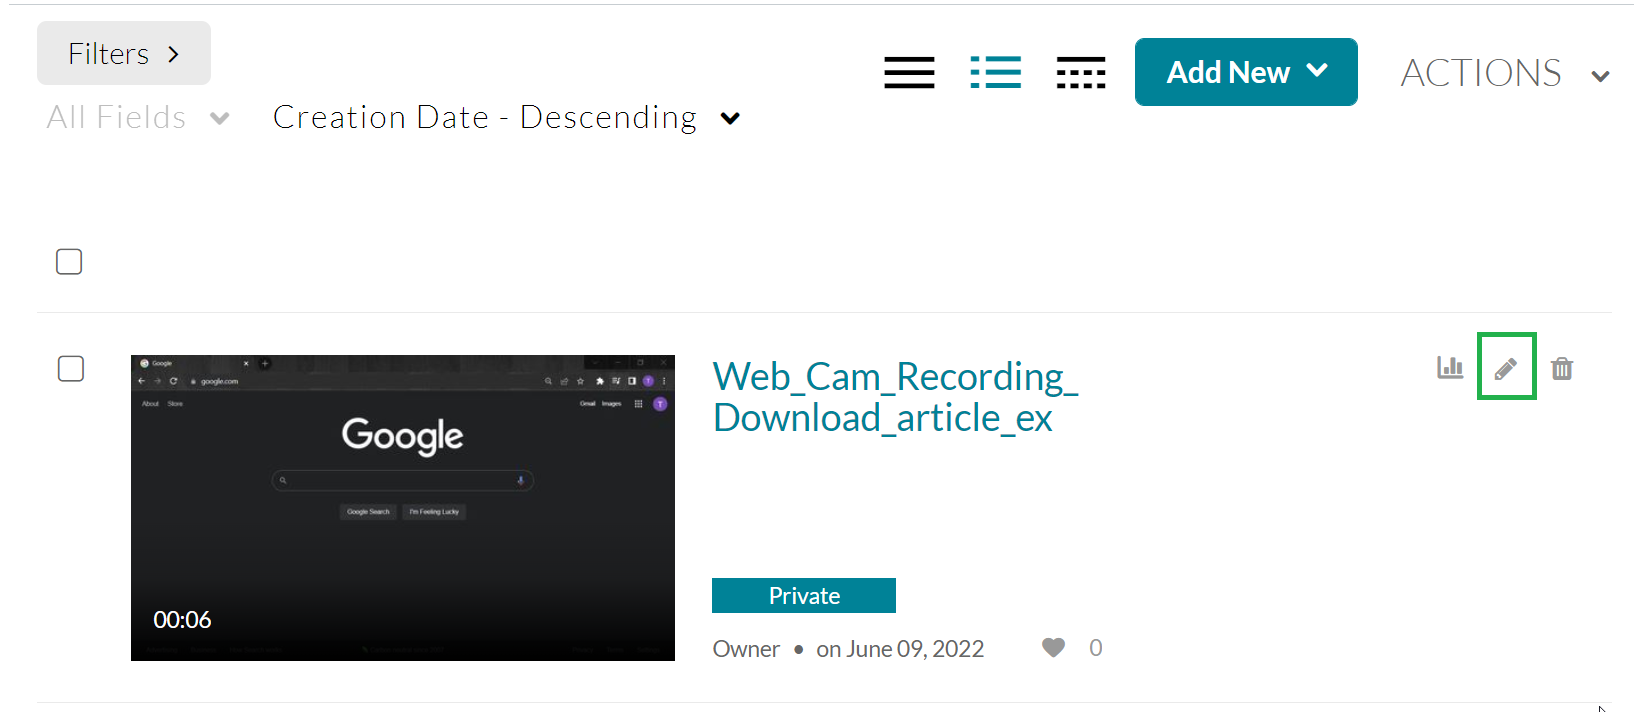
Task: Switch to short table view
Action: coord(1081,72)
